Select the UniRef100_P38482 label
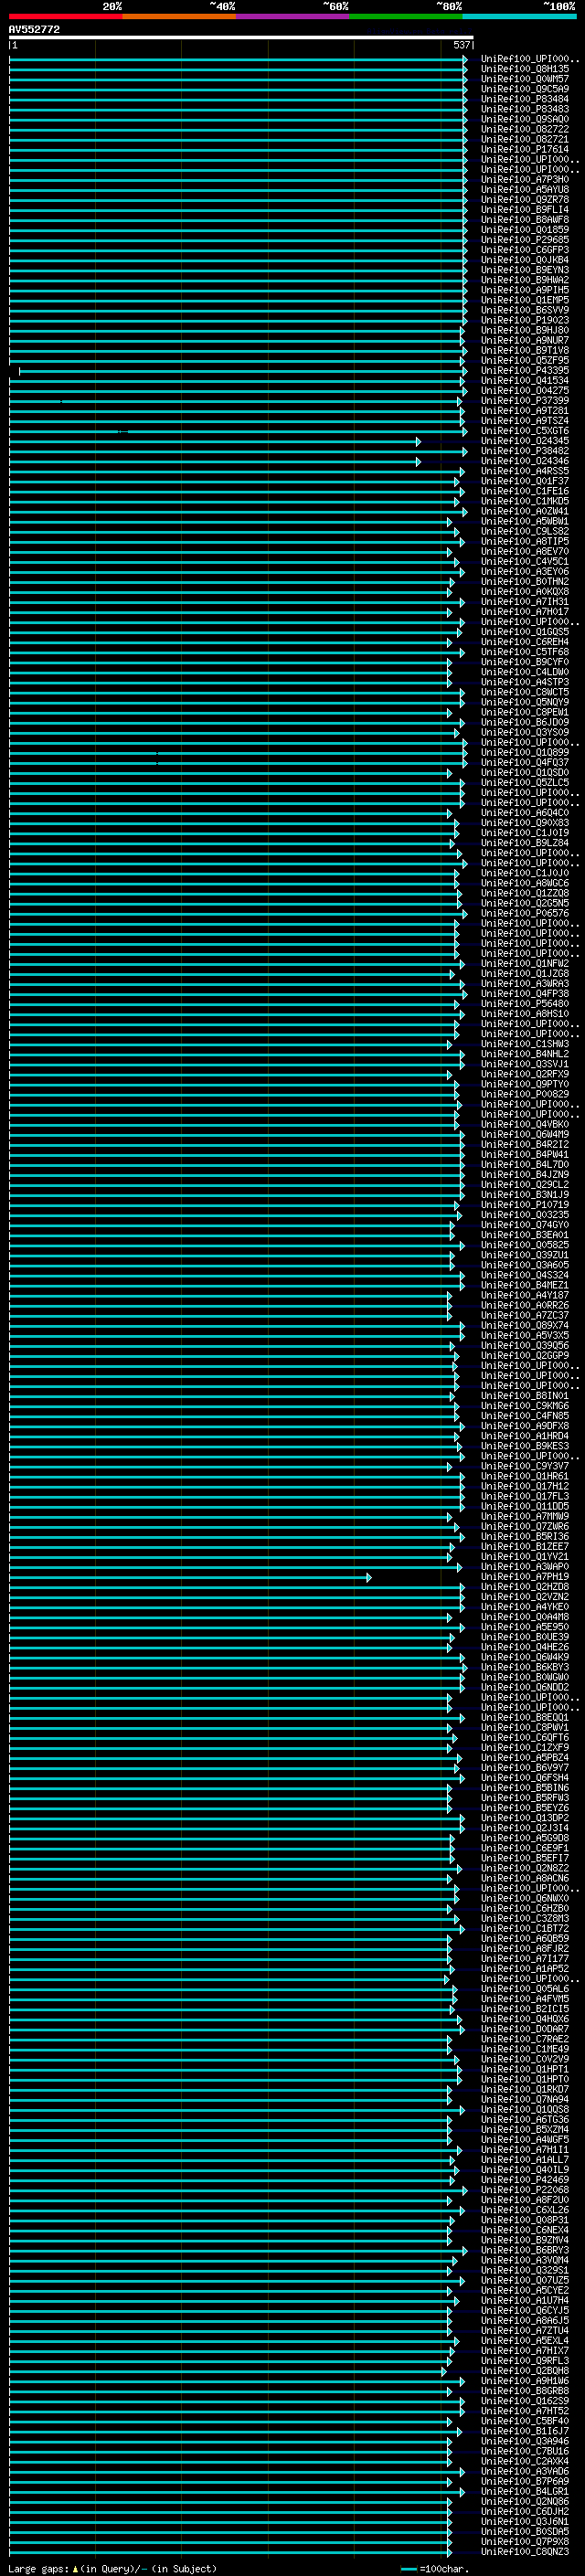 [524, 451]
